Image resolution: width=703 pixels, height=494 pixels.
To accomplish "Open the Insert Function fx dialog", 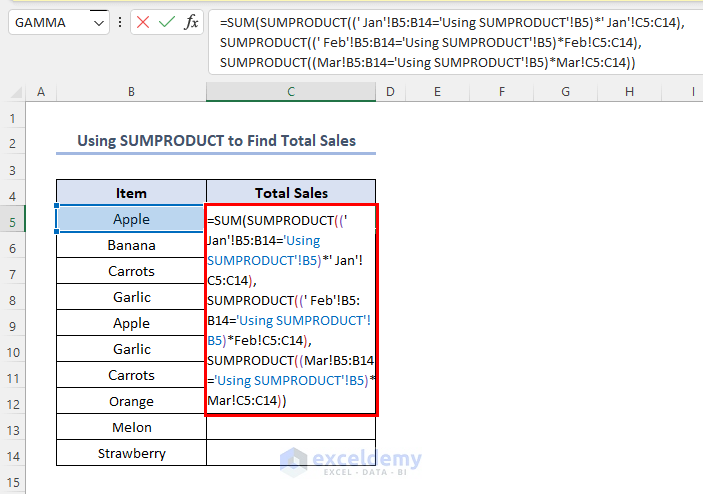I will (x=191, y=22).
